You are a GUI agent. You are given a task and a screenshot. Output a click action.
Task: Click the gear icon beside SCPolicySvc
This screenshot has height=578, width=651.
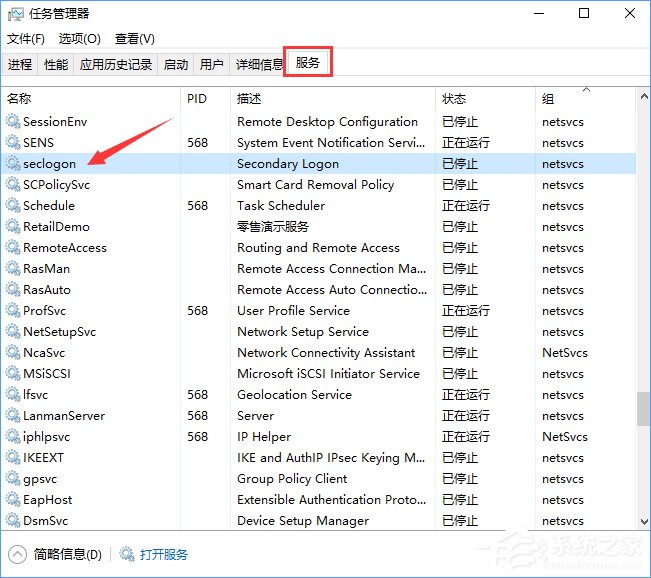coord(13,184)
